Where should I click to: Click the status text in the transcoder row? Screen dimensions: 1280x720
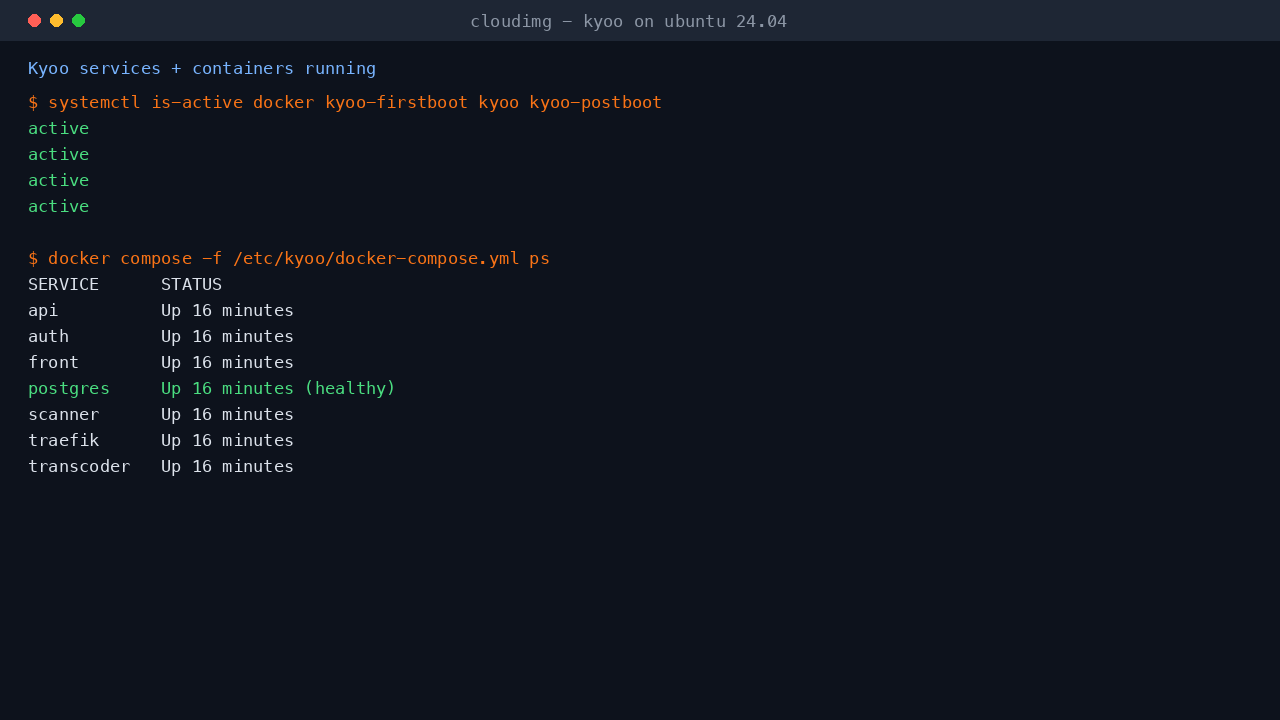pyautogui.click(x=228, y=466)
